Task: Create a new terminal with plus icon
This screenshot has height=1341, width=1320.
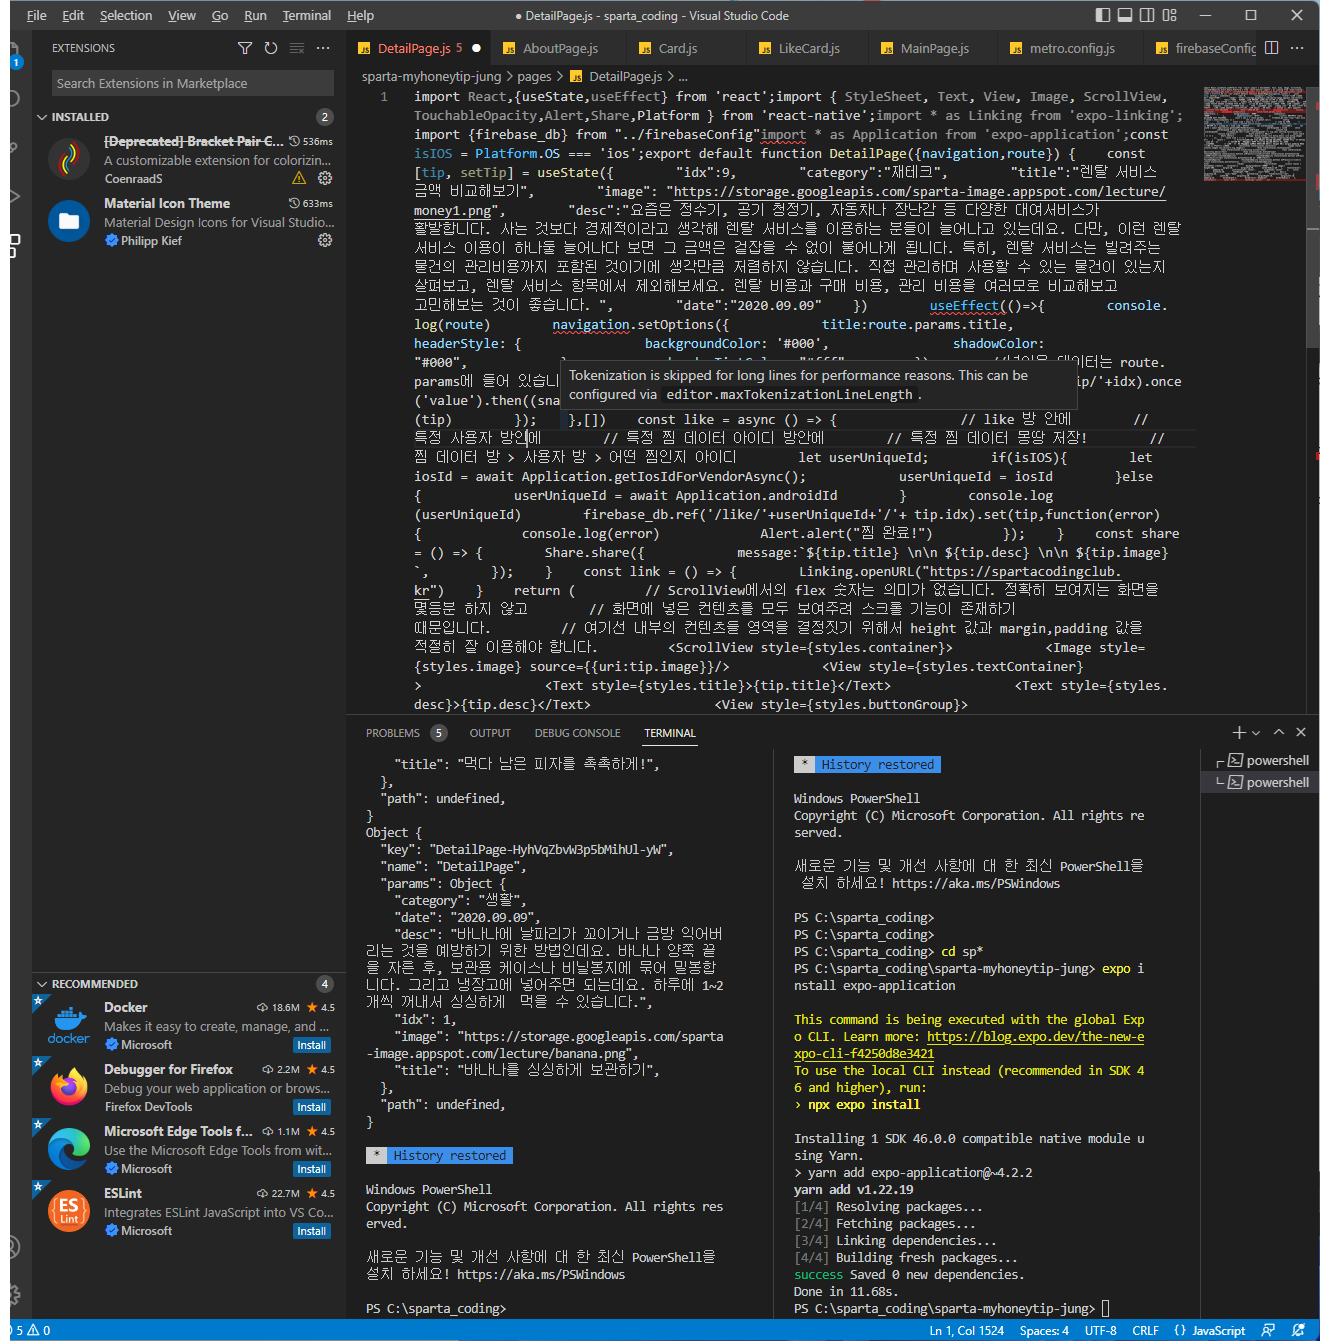Action: [x=1239, y=733]
